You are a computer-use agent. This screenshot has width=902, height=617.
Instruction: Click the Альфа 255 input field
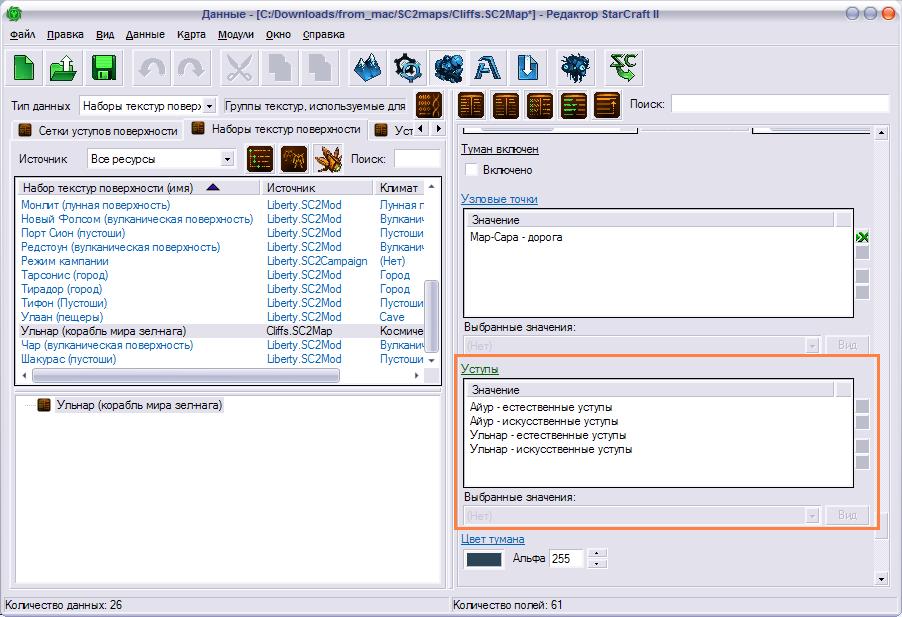pyautogui.click(x=567, y=558)
